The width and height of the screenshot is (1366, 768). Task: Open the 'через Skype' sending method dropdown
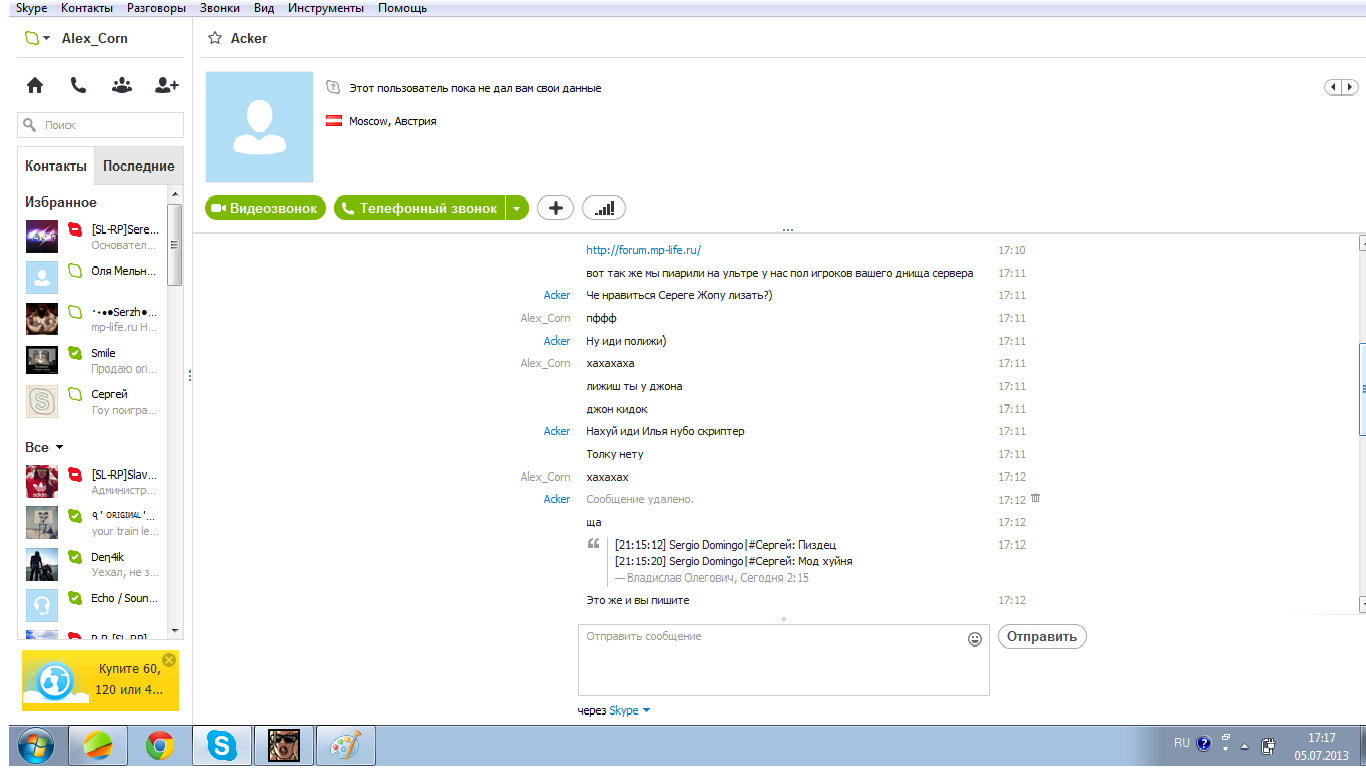(646, 711)
